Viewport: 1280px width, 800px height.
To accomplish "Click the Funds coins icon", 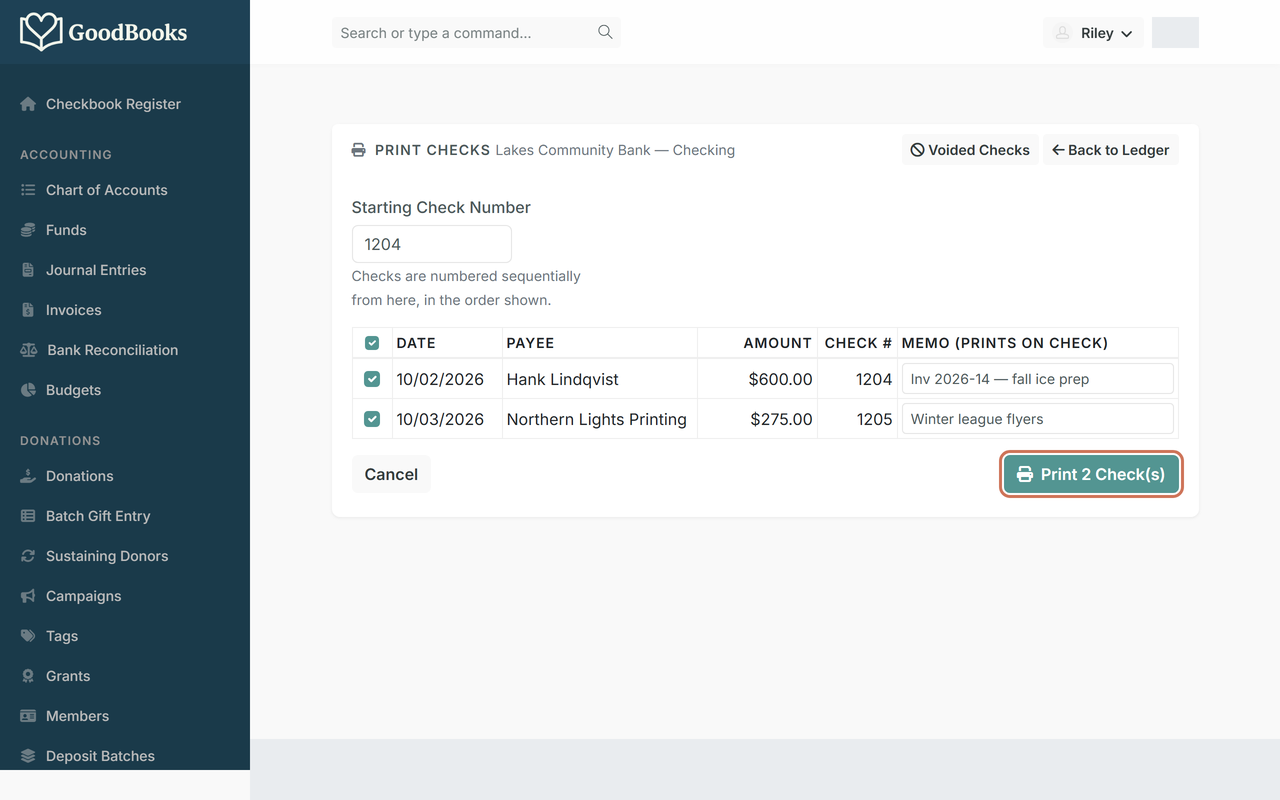I will (28, 230).
